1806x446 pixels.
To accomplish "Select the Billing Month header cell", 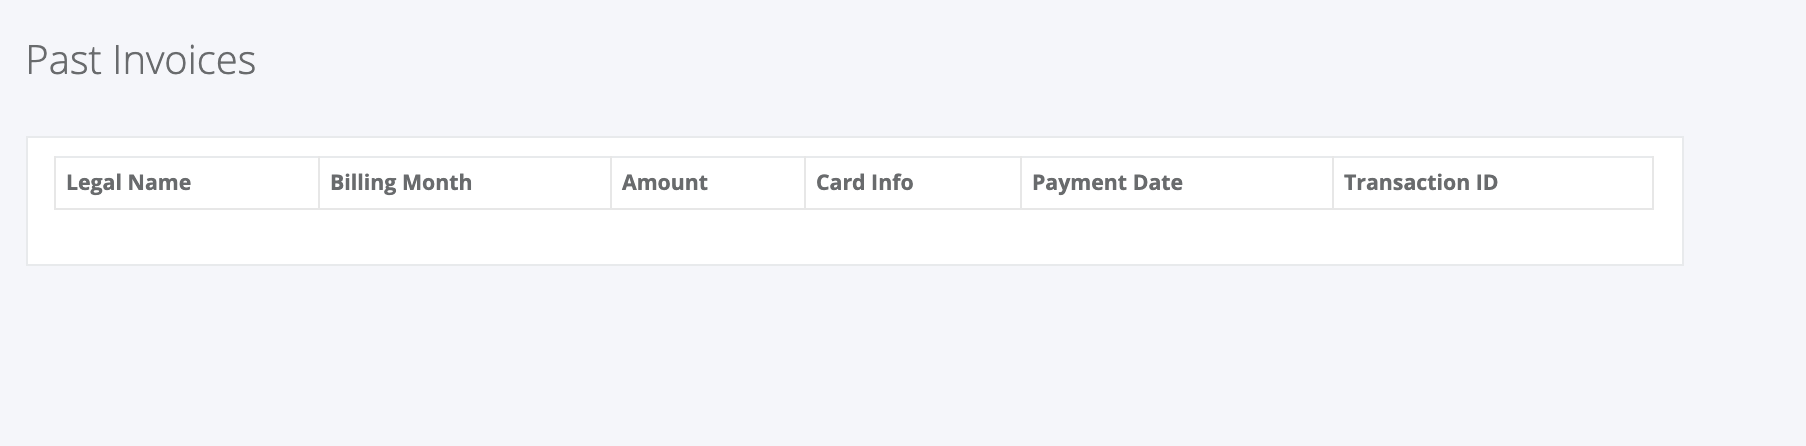I will tap(465, 183).
